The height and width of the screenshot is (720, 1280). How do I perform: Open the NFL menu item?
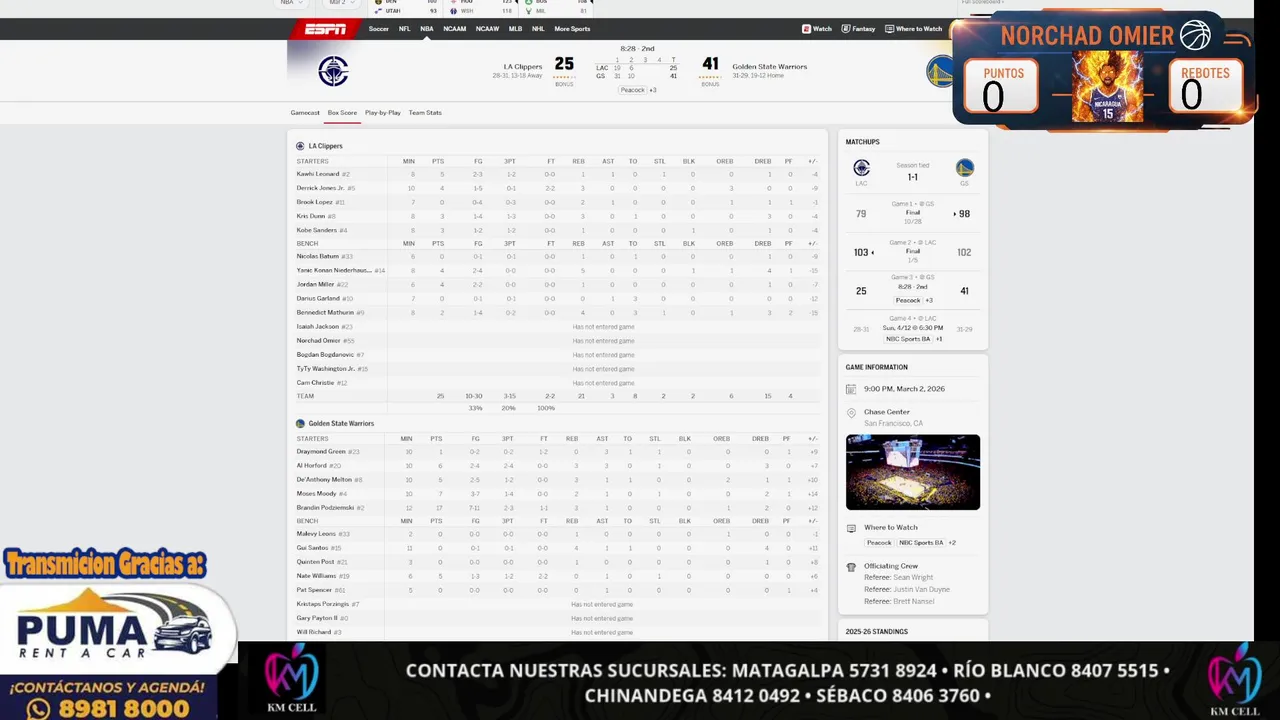[x=405, y=29]
